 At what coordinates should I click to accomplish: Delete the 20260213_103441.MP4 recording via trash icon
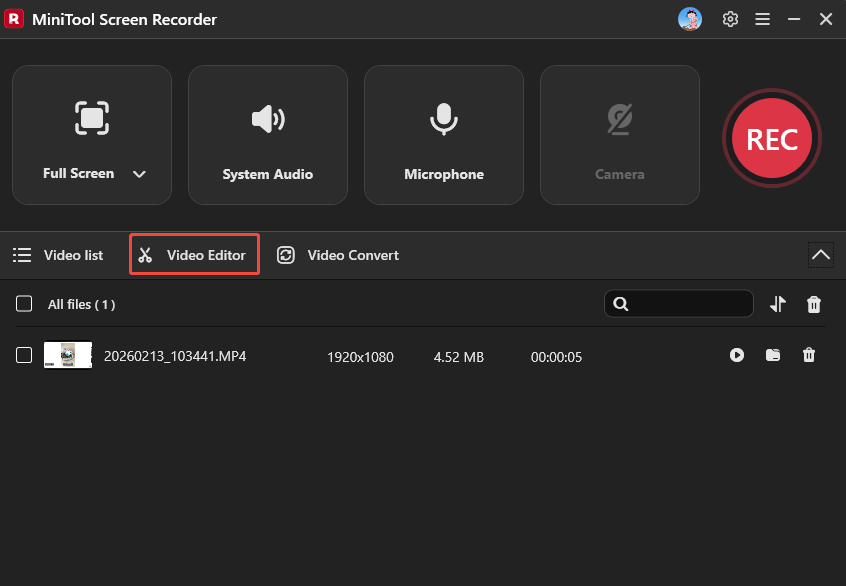pos(809,355)
